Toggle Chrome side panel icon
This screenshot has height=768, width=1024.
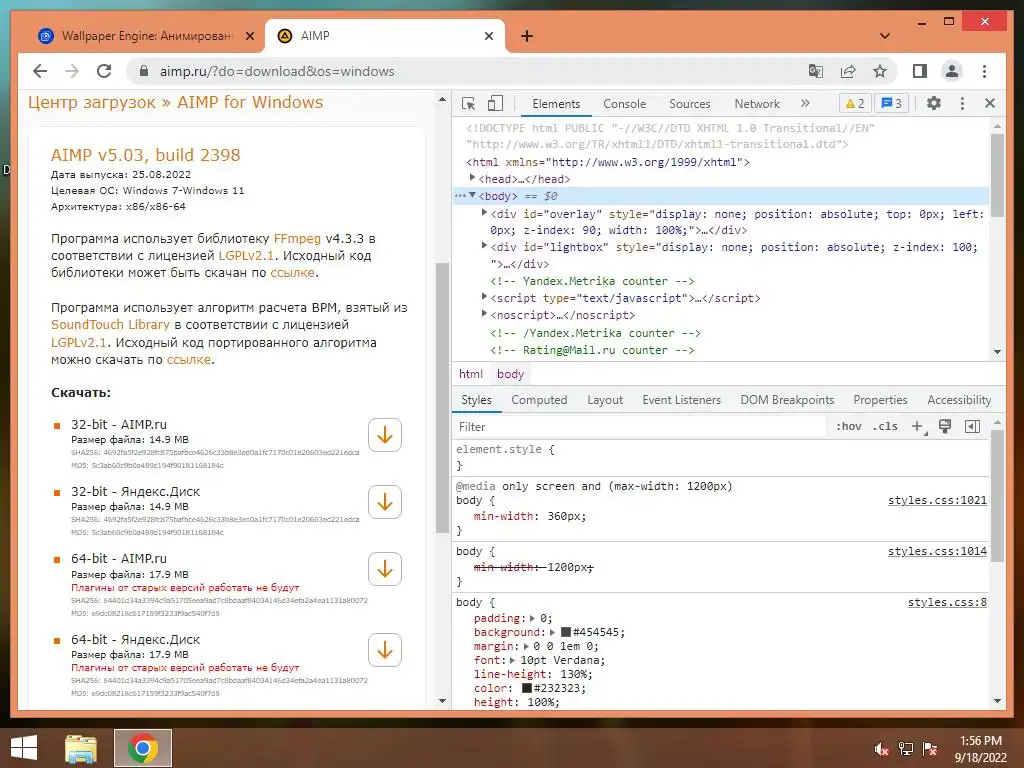pos(920,71)
